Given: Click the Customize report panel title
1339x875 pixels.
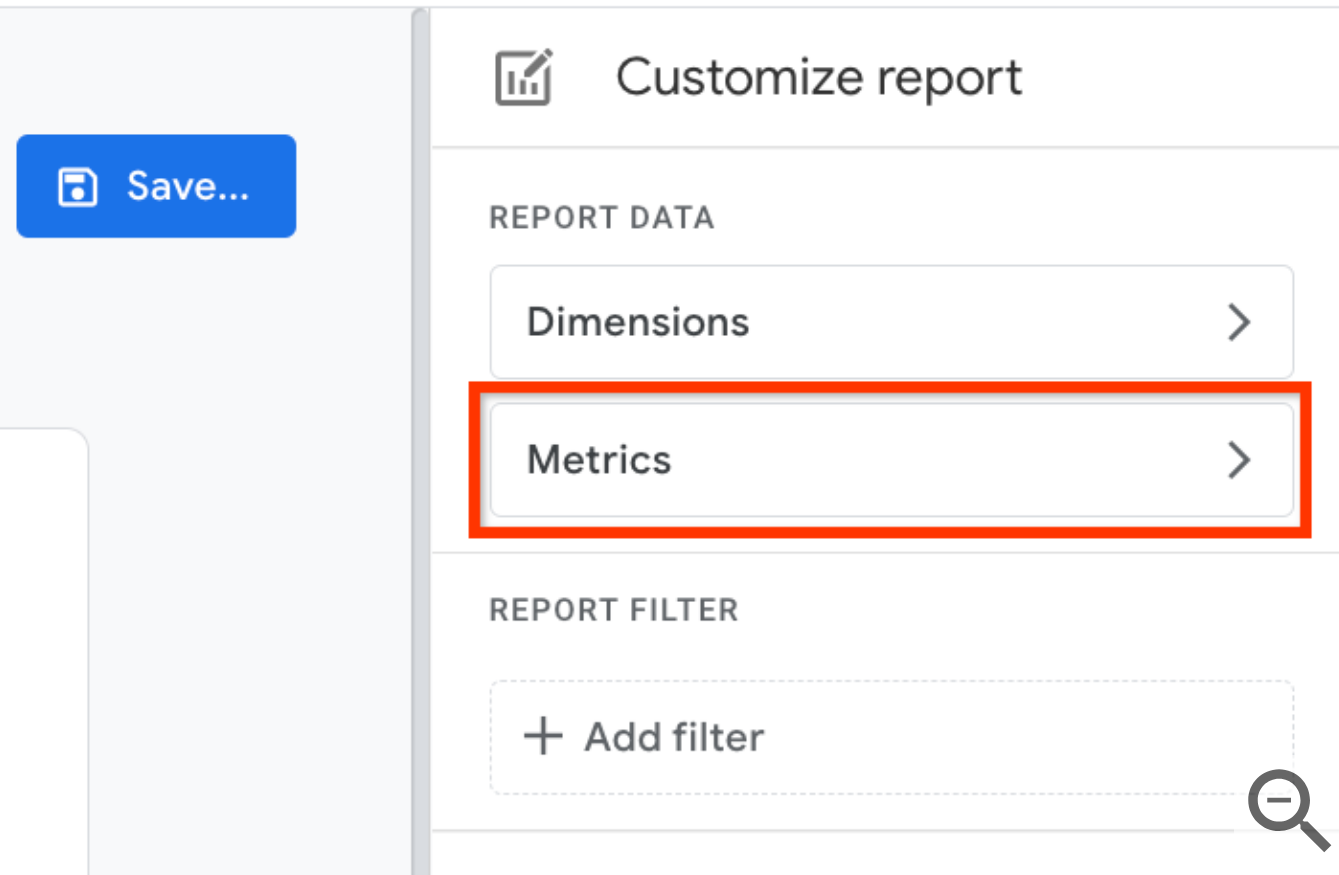Looking at the screenshot, I should 819,78.
